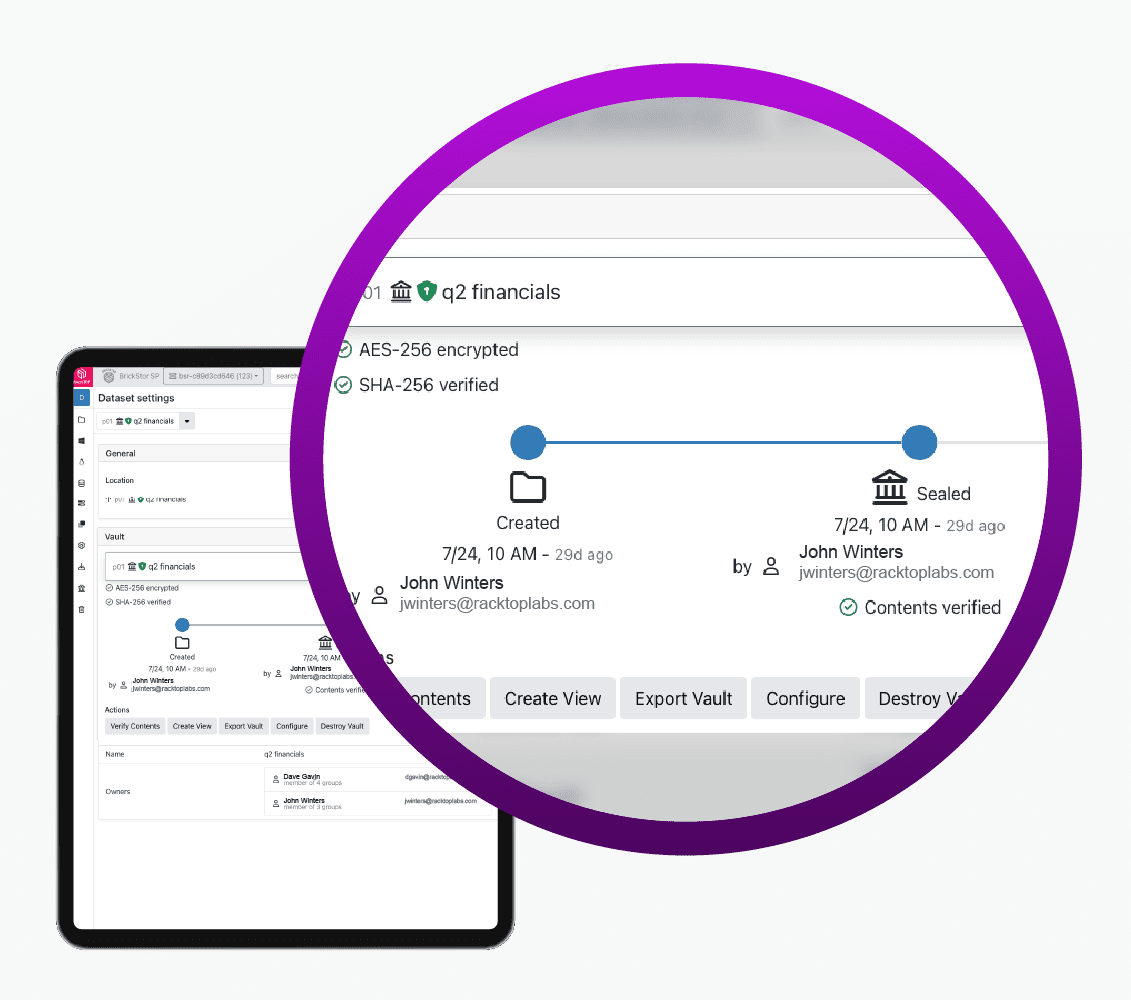Click Configure in the magnified view
This screenshot has width=1131, height=1000.
[x=806, y=698]
